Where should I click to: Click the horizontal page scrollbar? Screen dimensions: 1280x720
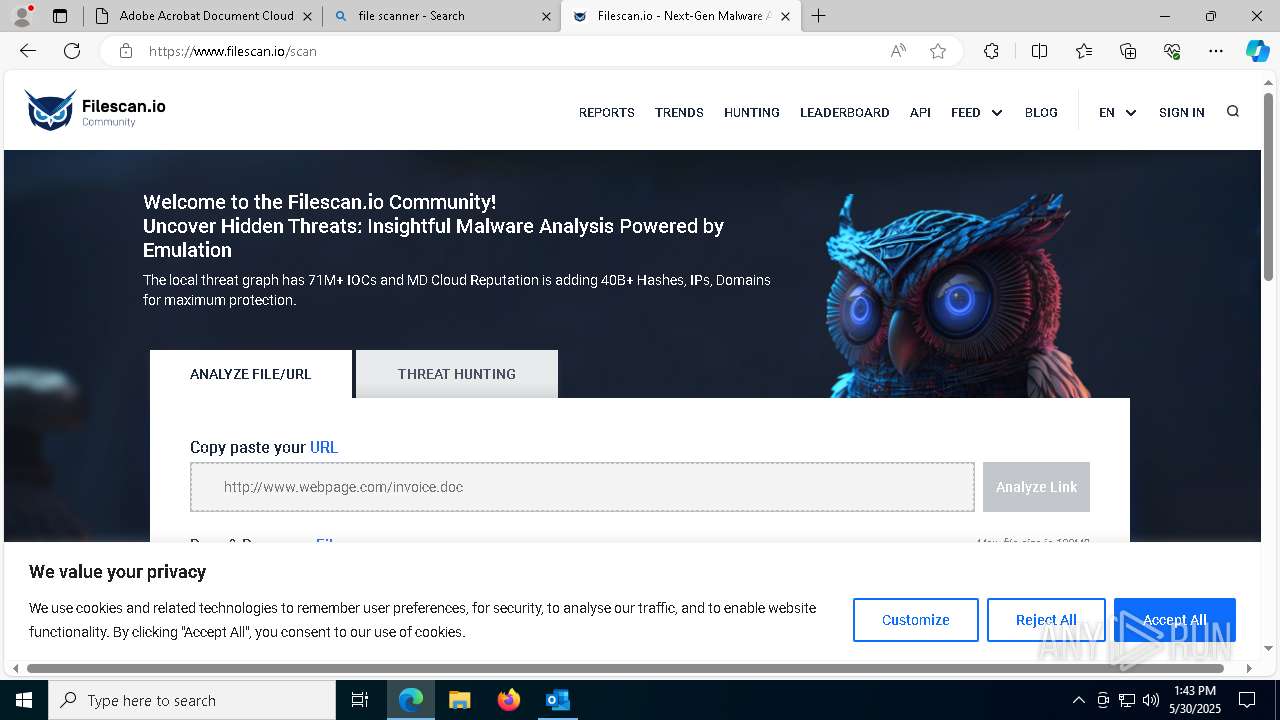[625, 668]
